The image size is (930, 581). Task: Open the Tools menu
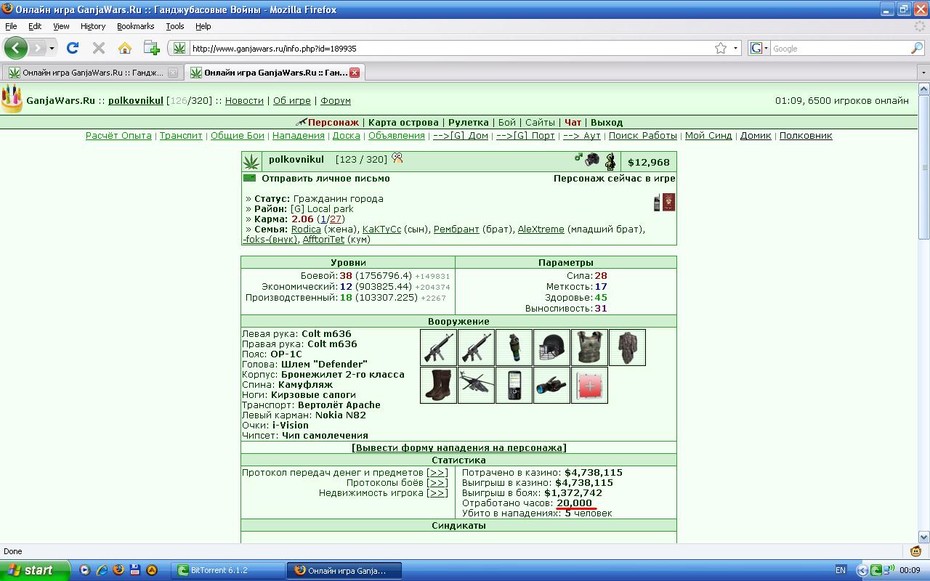pyautogui.click(x=174, y=26)
